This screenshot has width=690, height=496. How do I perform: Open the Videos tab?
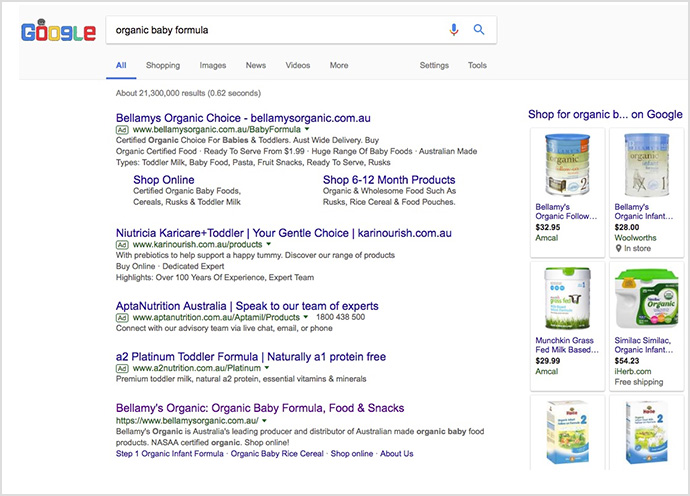(x=298, y=66)
